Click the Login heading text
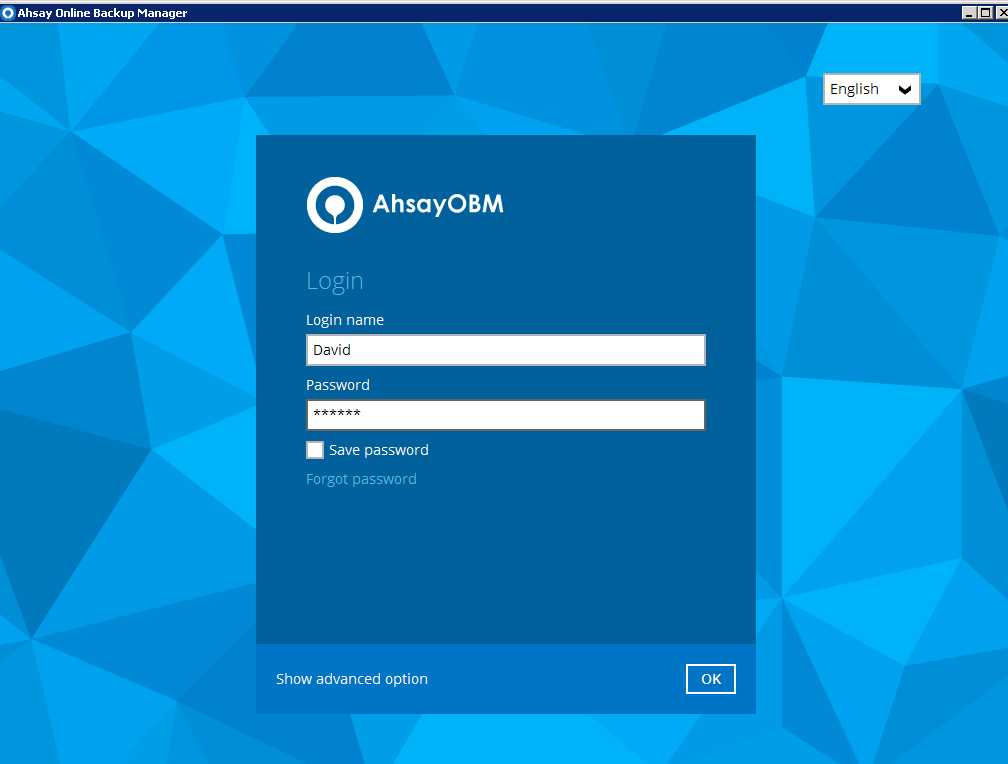 [x=334, y=281]
